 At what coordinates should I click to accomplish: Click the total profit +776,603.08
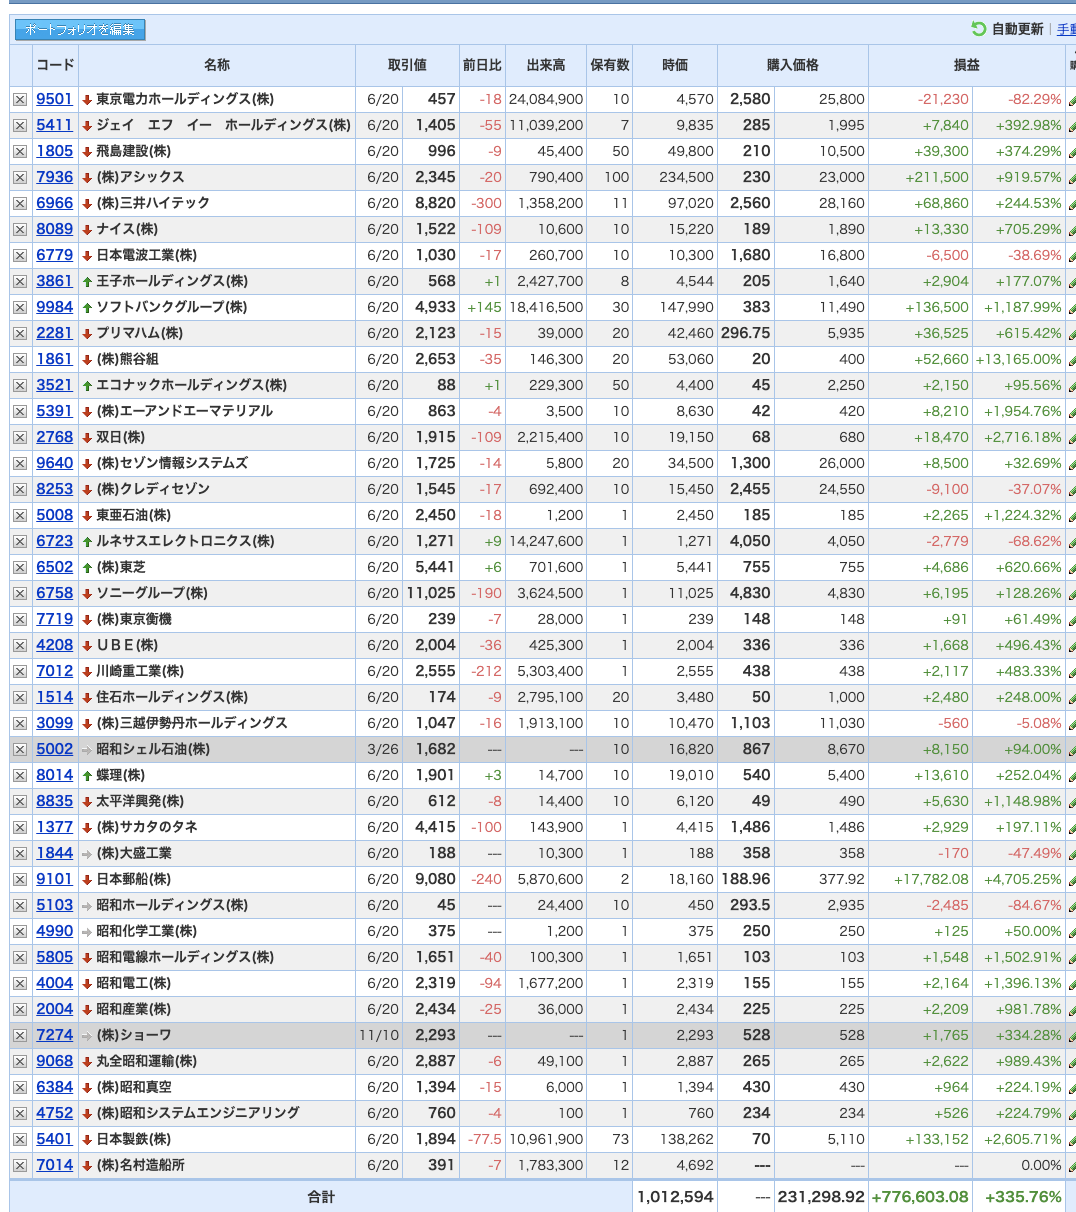[920, 1197]
